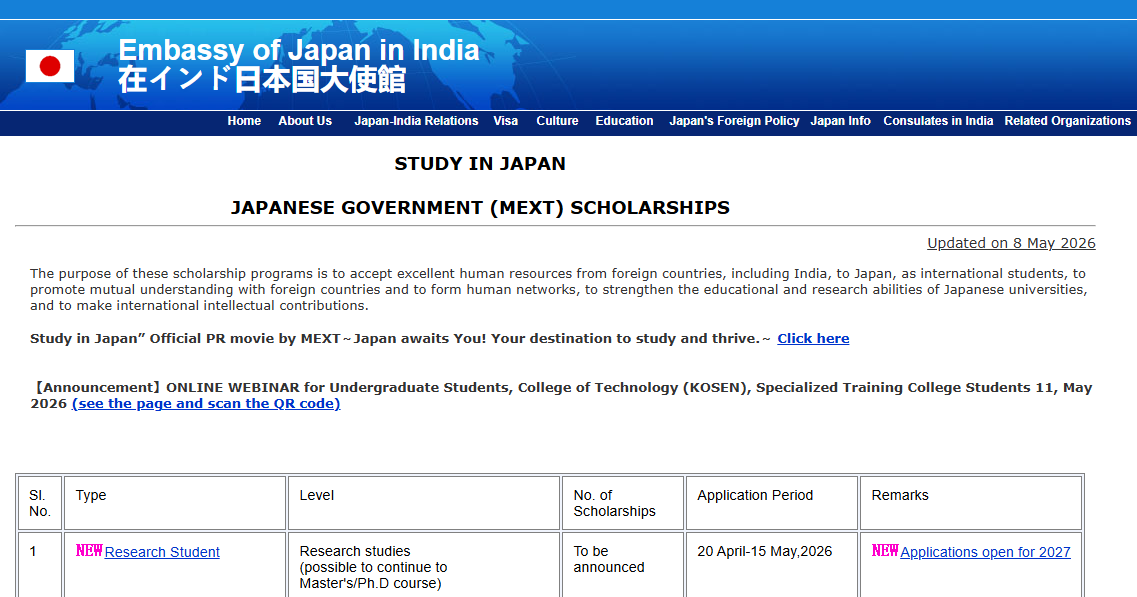This screenshot has width=1137, height=597.
Task: Click the Japan flag icon in header
Action: click(x=50, y=66)
